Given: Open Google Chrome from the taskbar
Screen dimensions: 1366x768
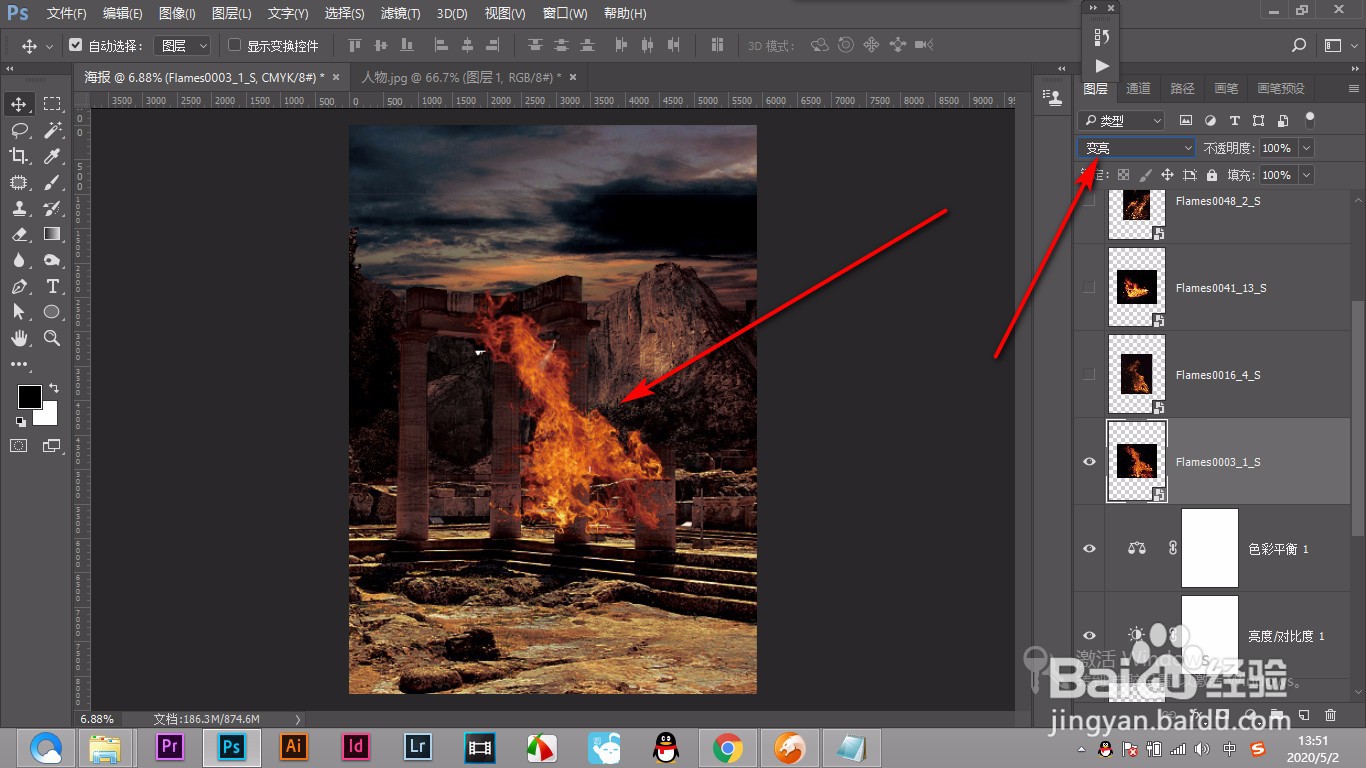Looking at the screenshot, I should tap(728, 747).
